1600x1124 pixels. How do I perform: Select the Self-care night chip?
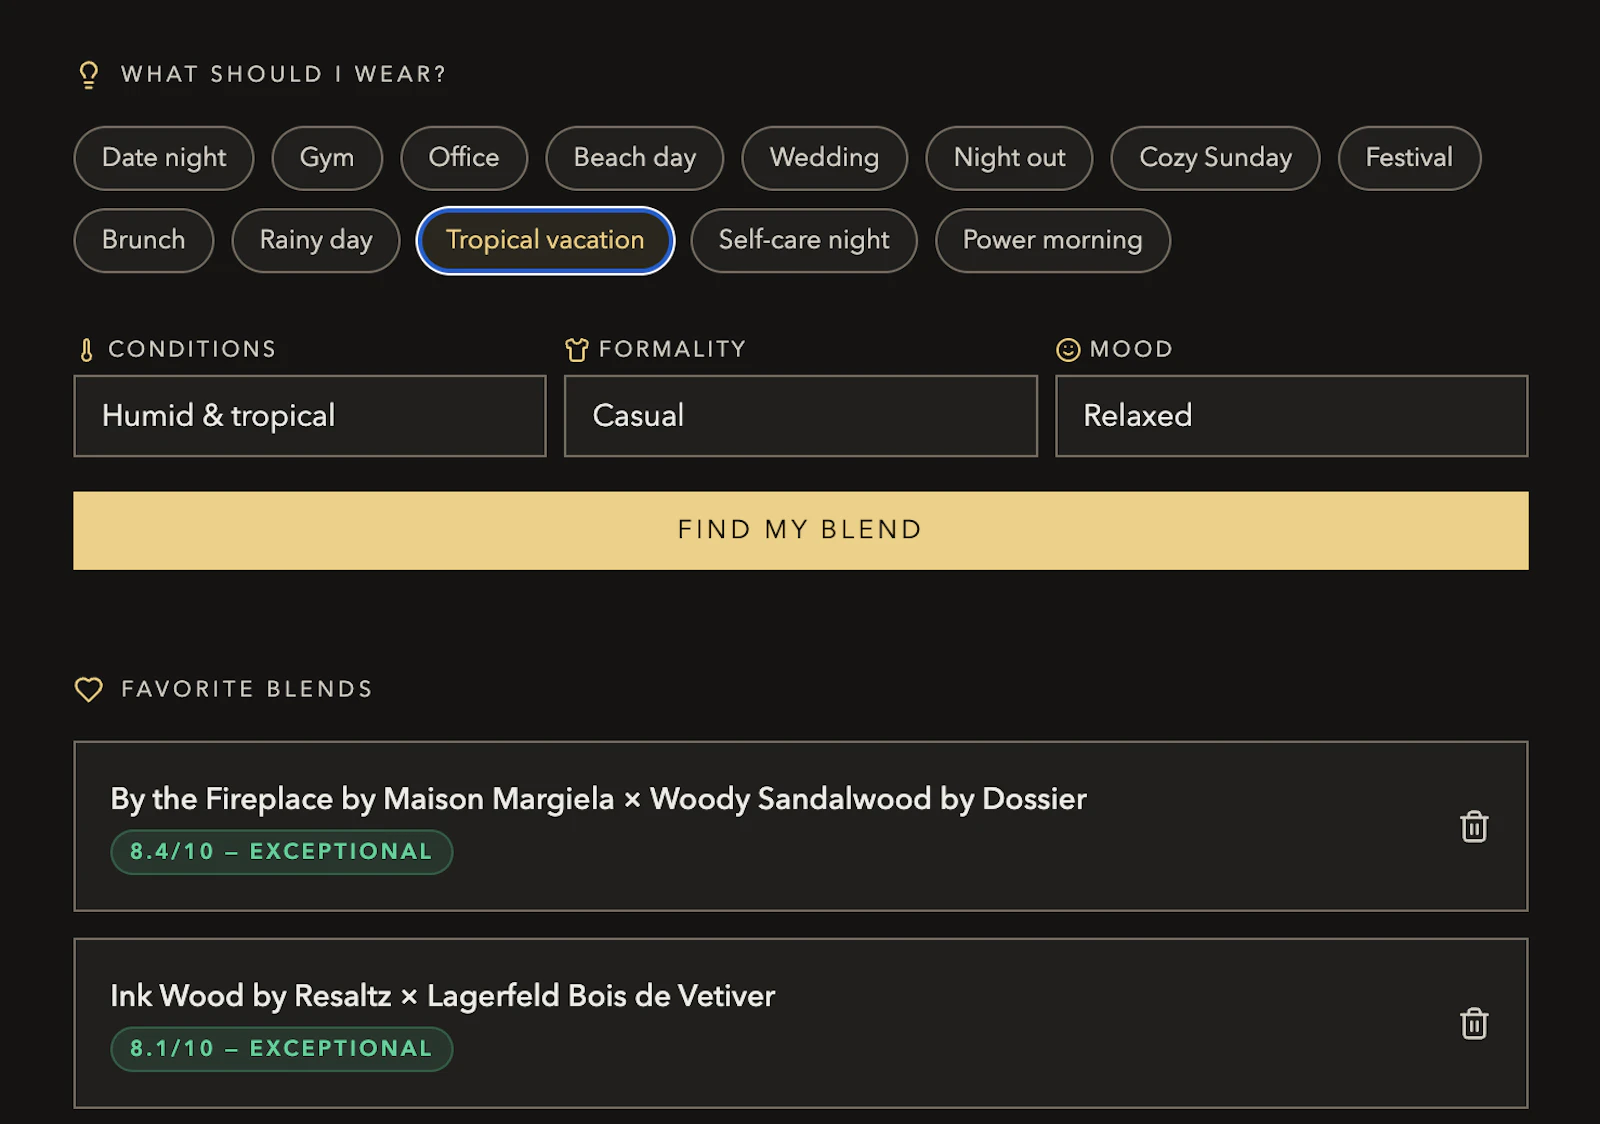click(803, 240)
